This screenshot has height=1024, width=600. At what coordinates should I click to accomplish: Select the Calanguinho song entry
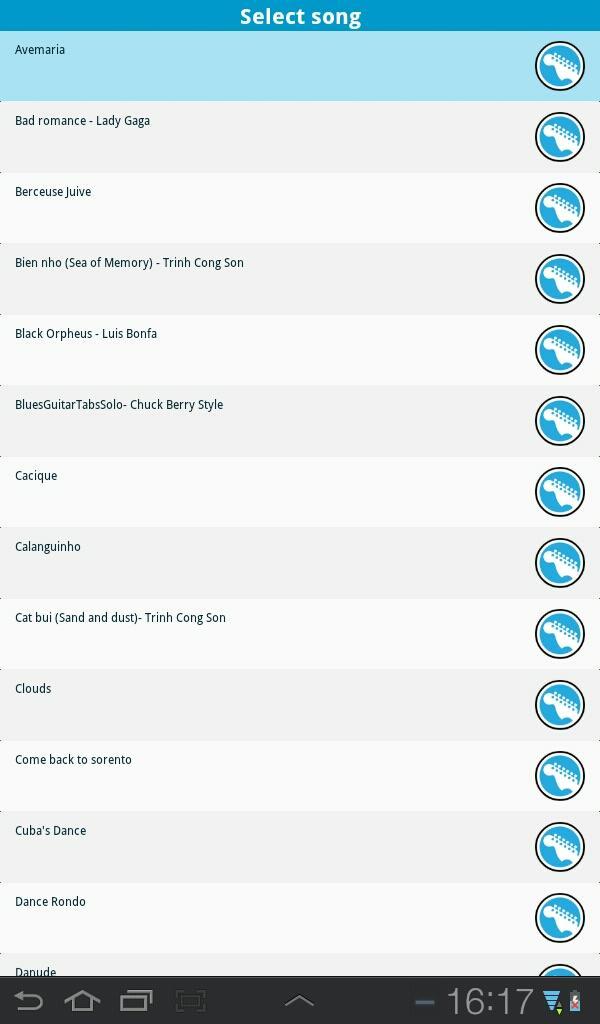300,563
